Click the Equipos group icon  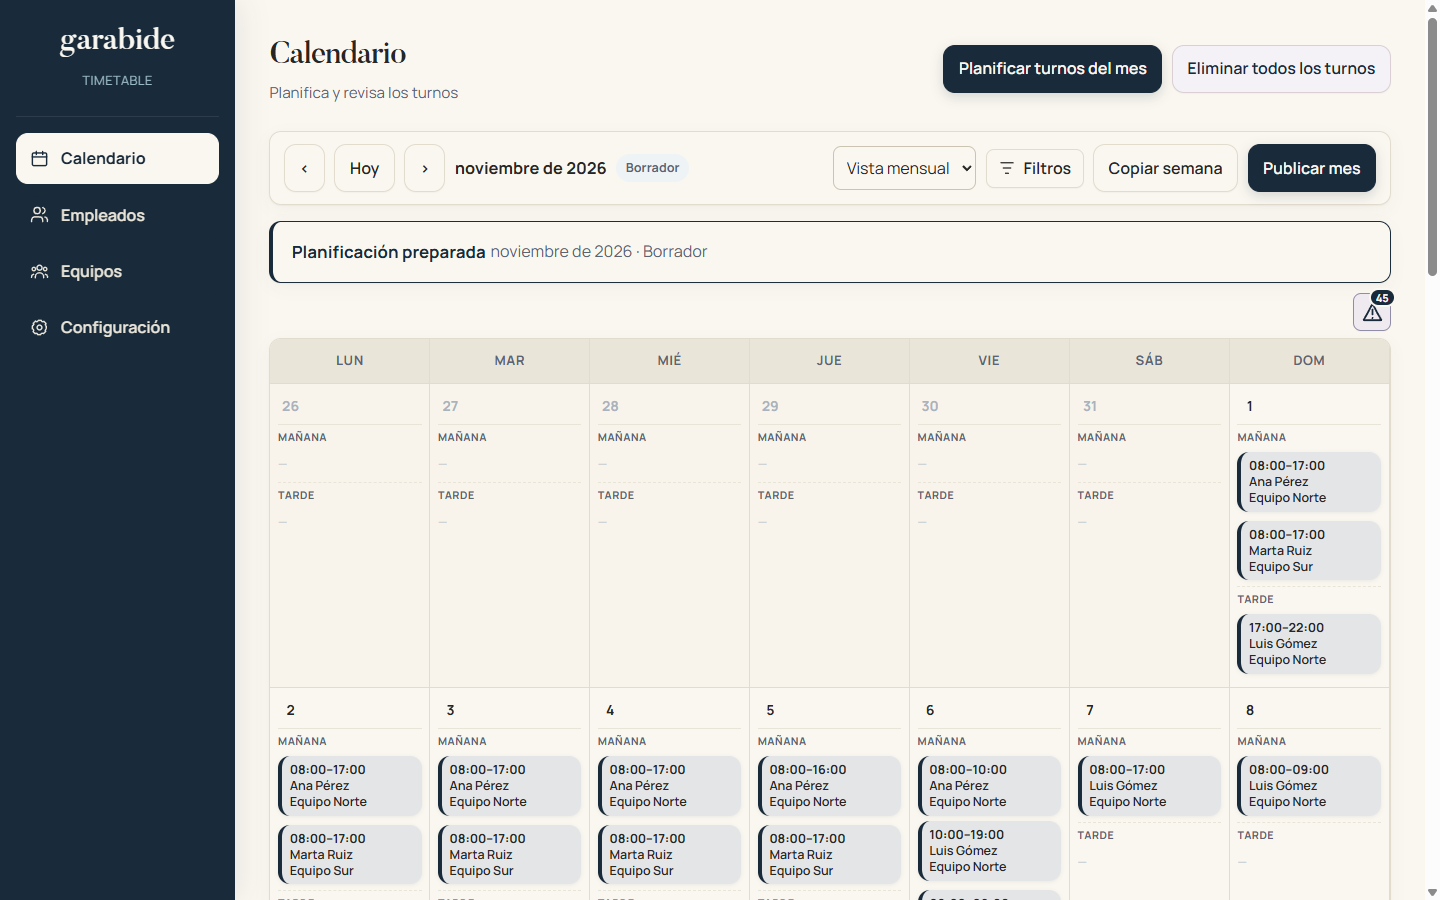pos(40,271)
